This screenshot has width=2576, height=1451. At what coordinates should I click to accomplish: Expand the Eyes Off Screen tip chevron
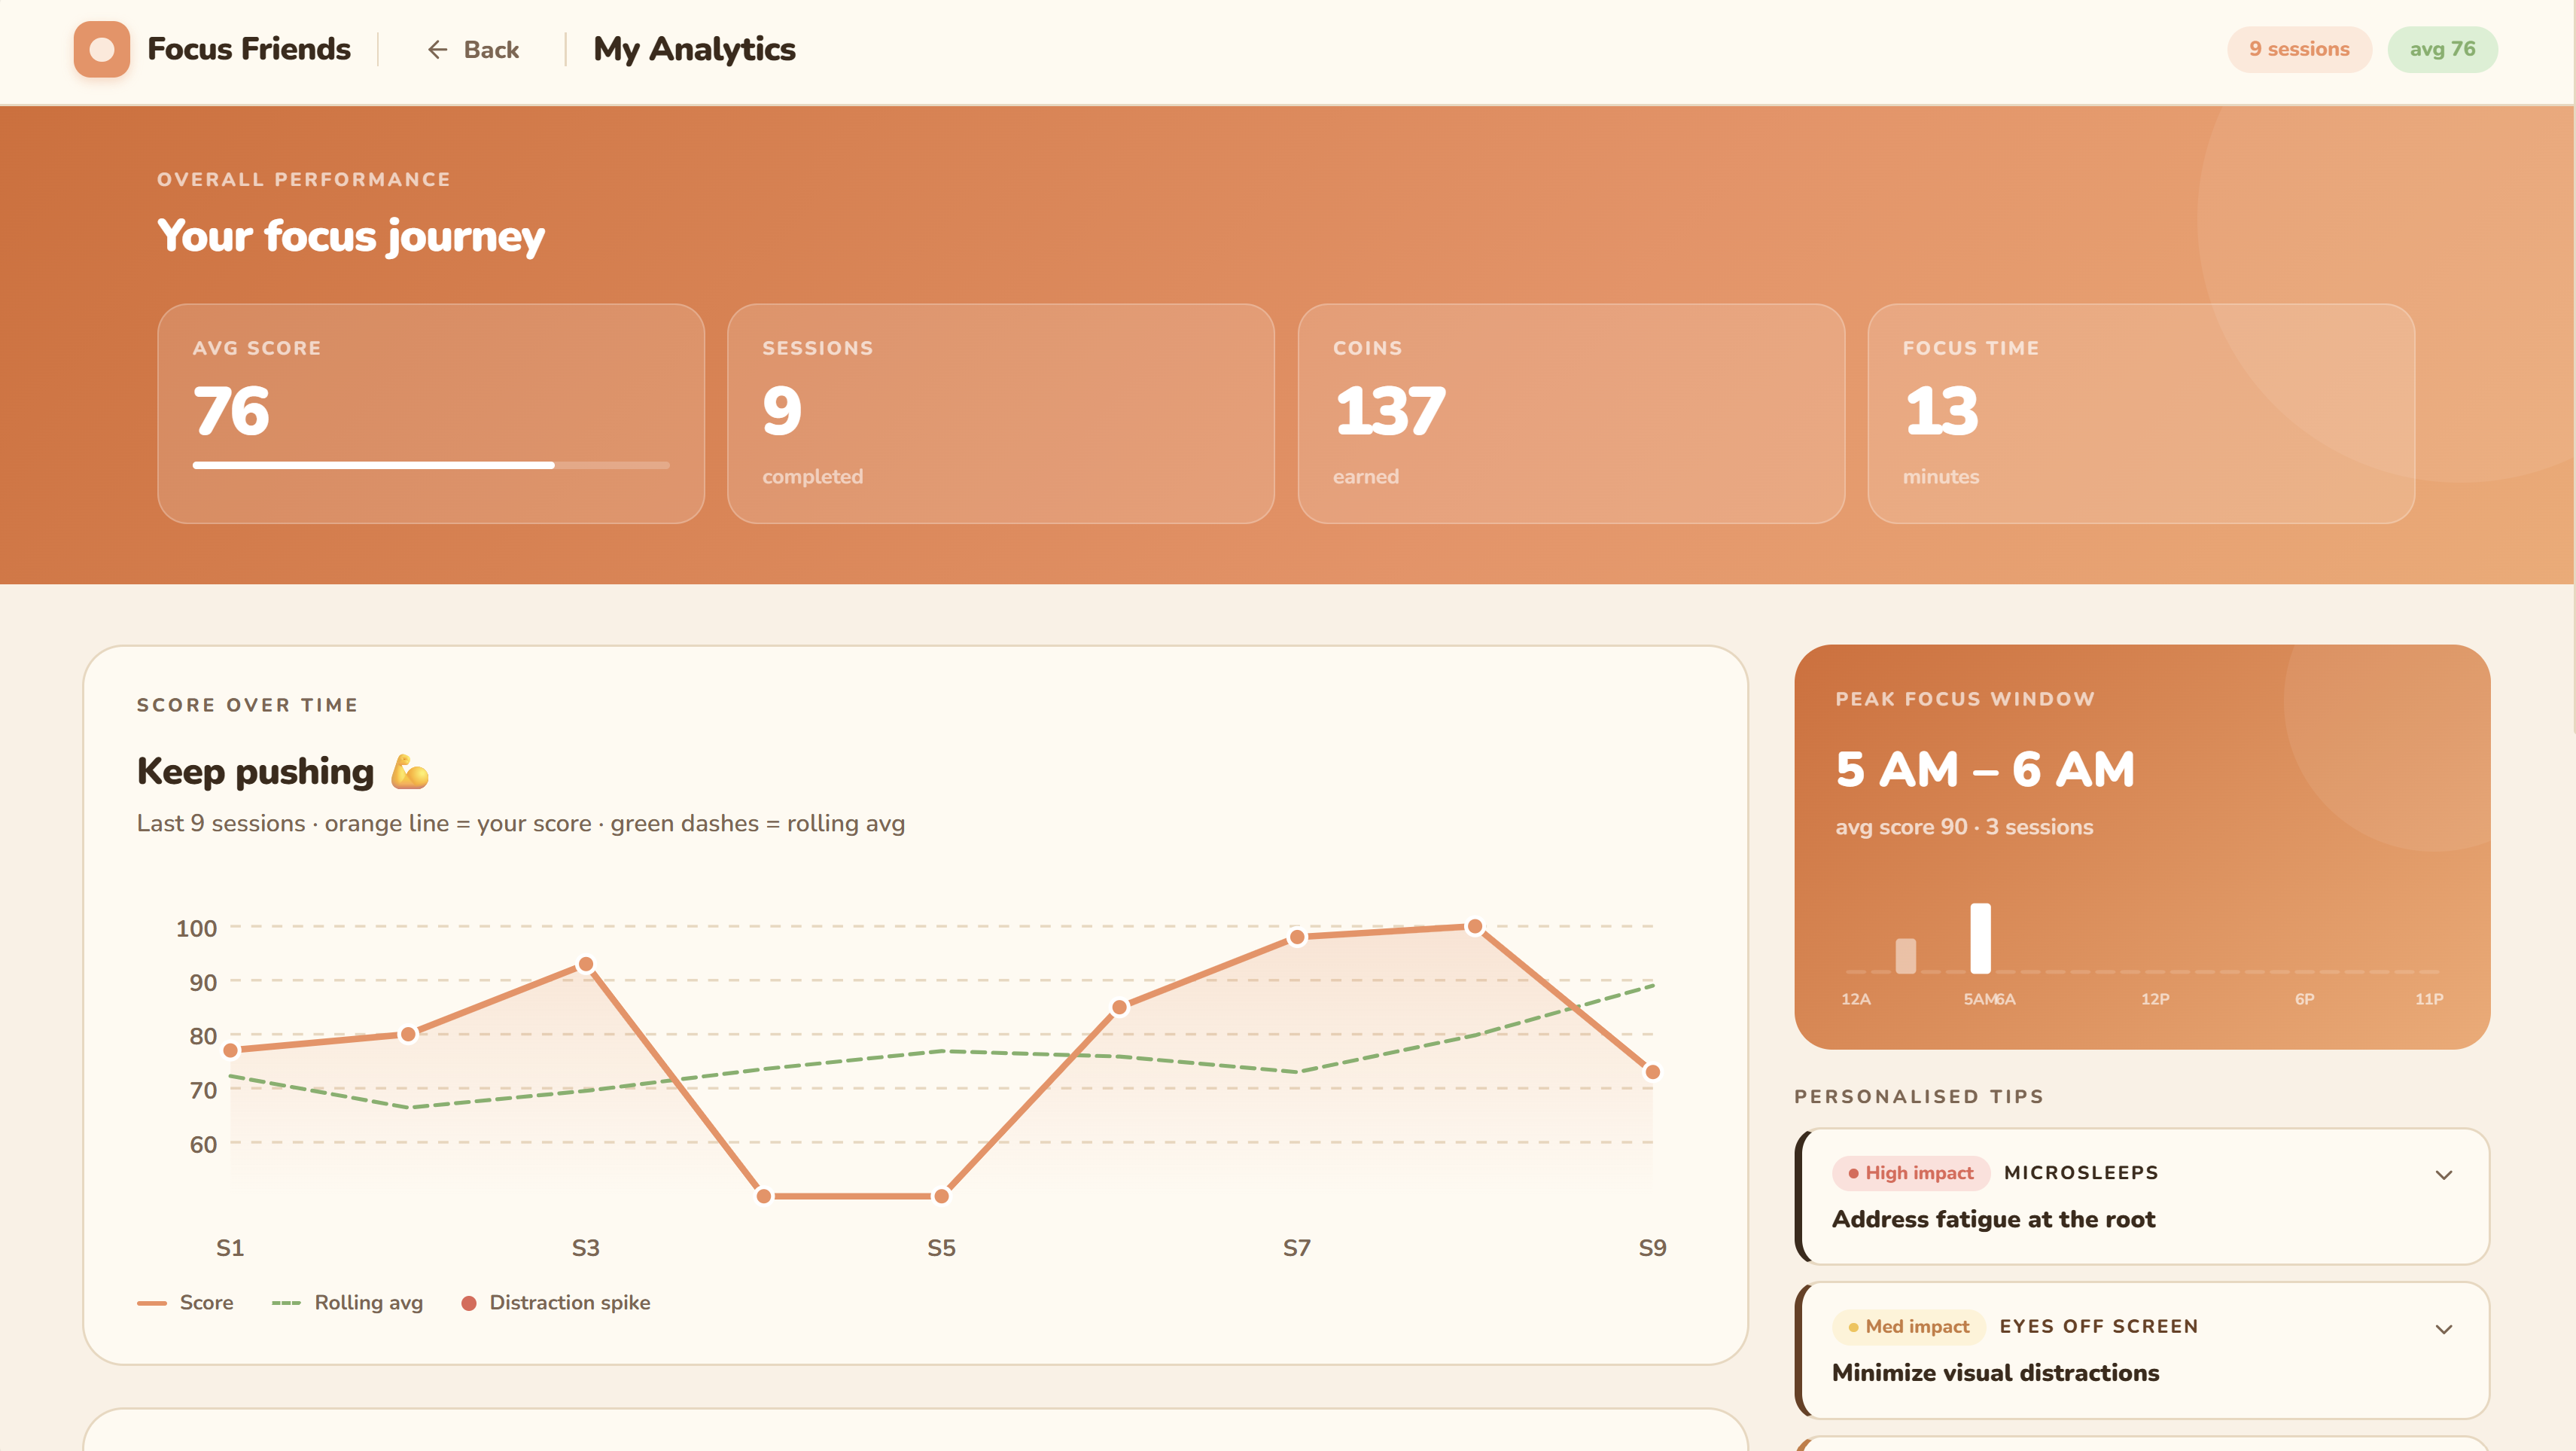[x=2443, y=1329]
